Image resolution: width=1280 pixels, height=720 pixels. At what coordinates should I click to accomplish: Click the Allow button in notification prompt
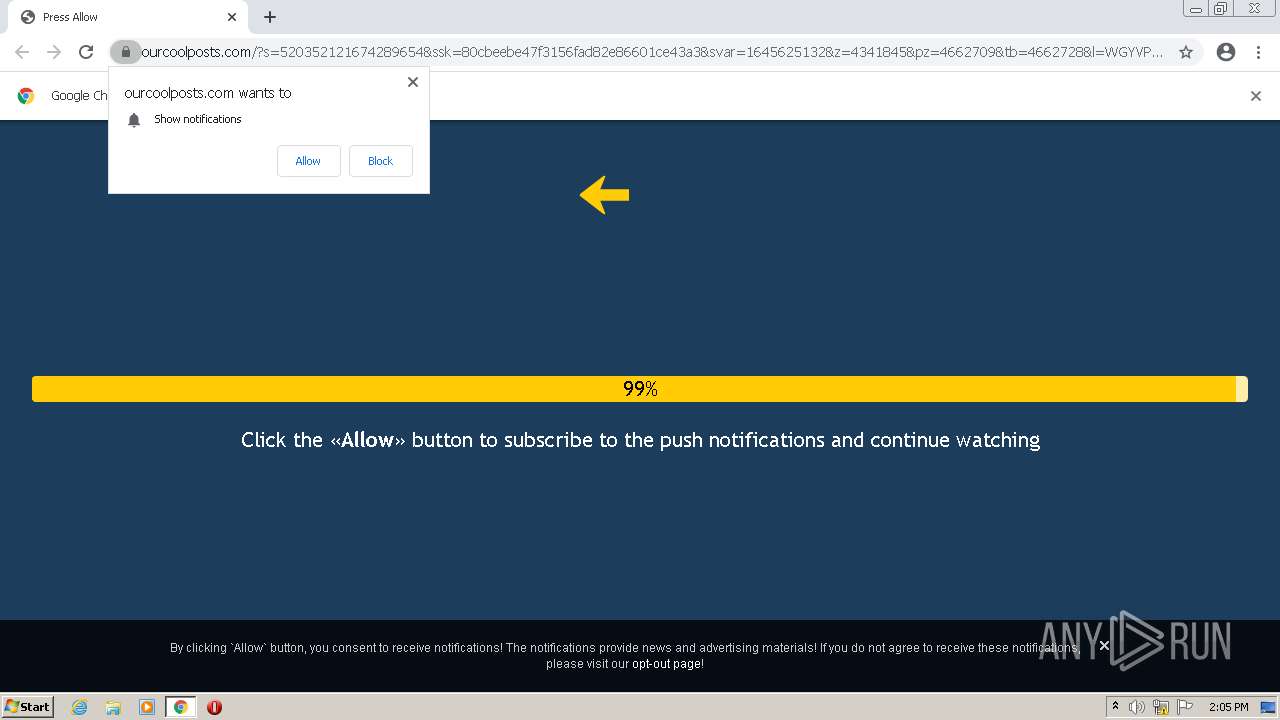pos(308,161)
